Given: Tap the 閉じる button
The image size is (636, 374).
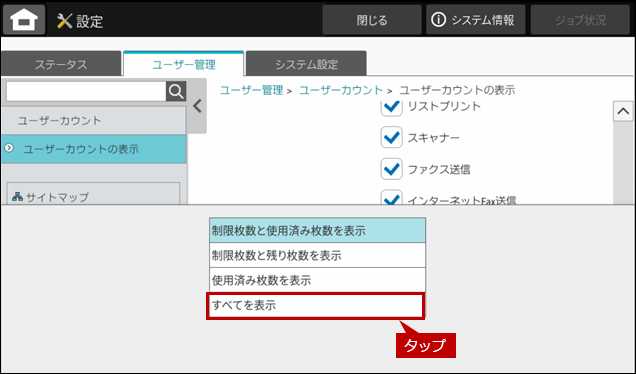Looking at the screenshot, I should (x=372, y=20).
